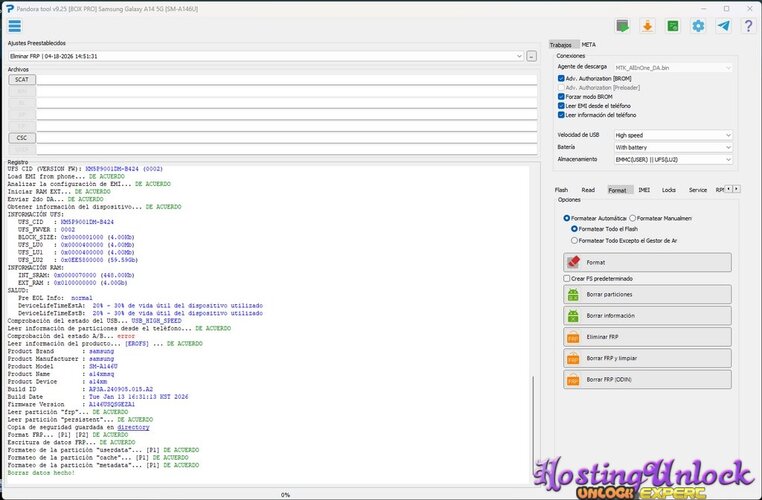Open help with question mark icon
This screenshot has width=762, height=500.
[748, 26]
